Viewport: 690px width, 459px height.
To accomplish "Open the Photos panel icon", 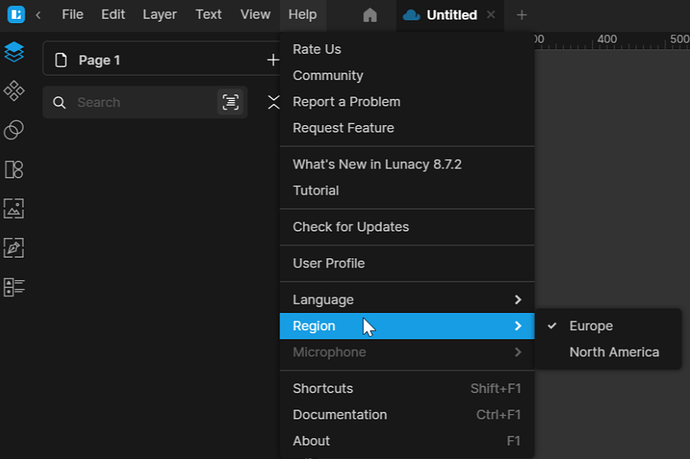I will coord(14,208).
